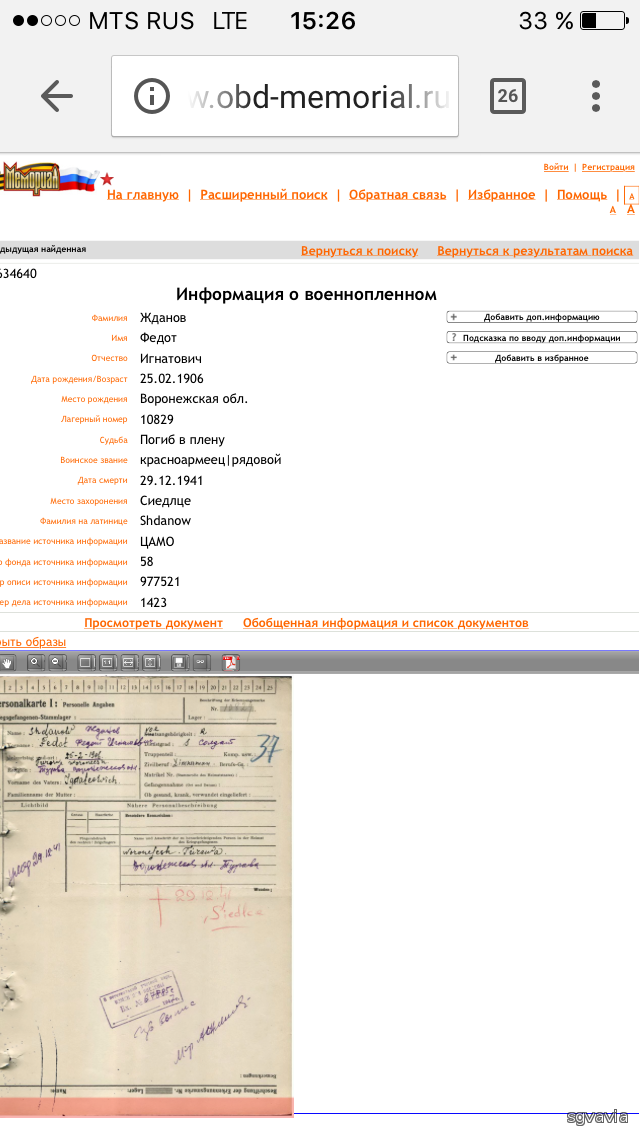
Task: Fit document to width
Action: [x=129, y=662]
